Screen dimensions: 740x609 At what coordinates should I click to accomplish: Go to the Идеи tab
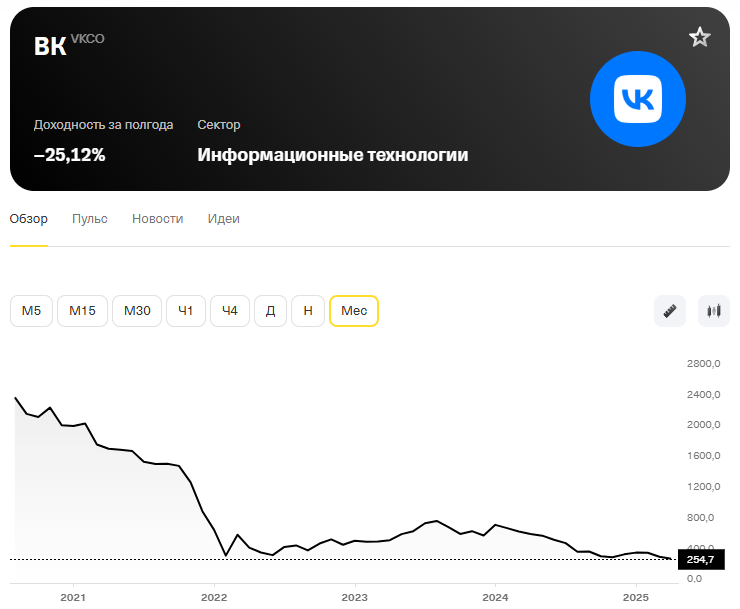[x=224, y=219]
